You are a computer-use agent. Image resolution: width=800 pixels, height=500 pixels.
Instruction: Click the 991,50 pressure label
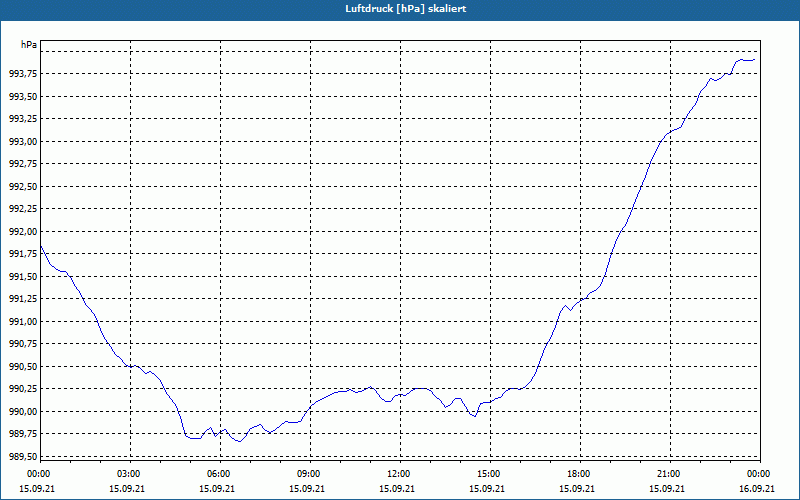coord(23,277)
